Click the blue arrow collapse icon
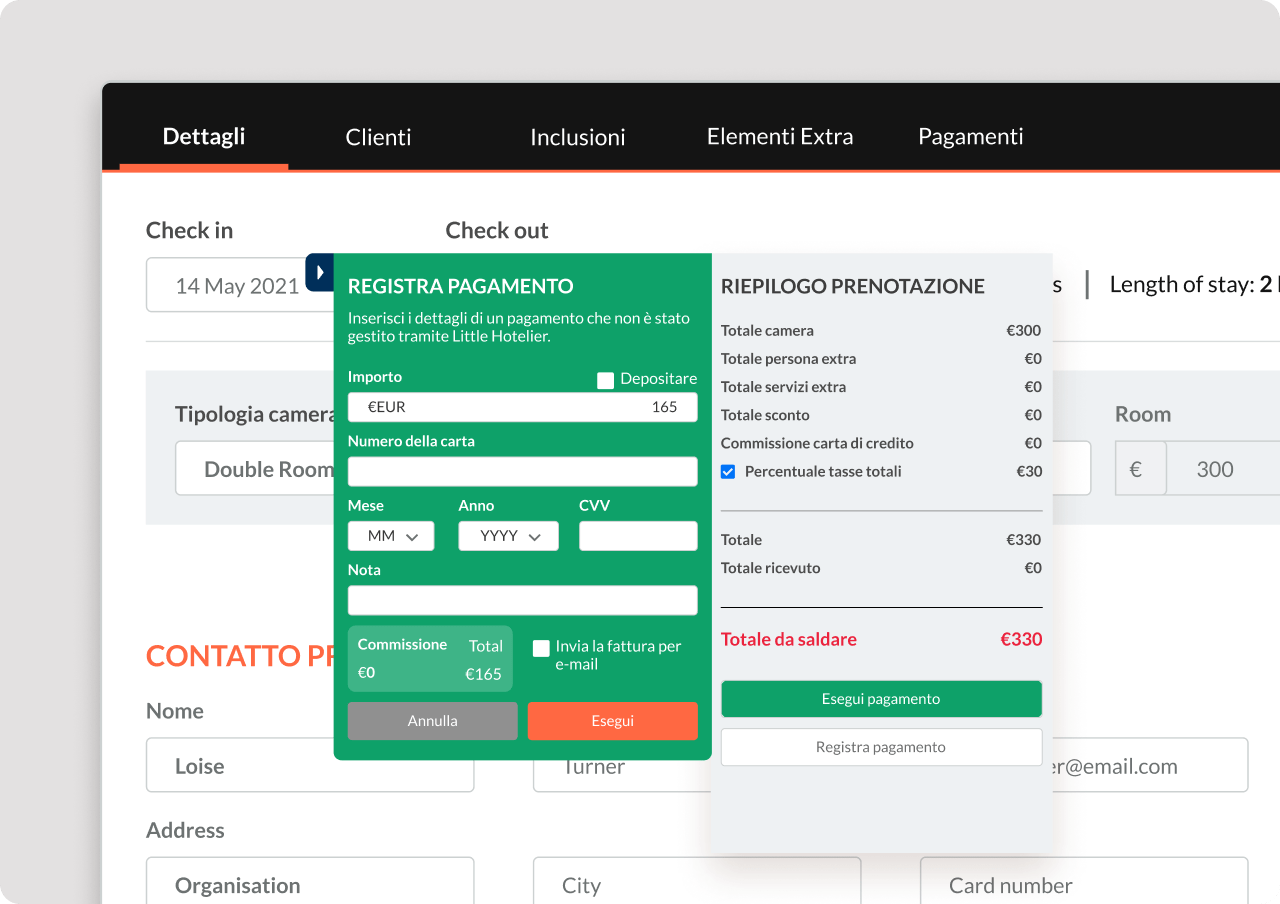This screenshot has width=1280, height=904. (319, 272)
